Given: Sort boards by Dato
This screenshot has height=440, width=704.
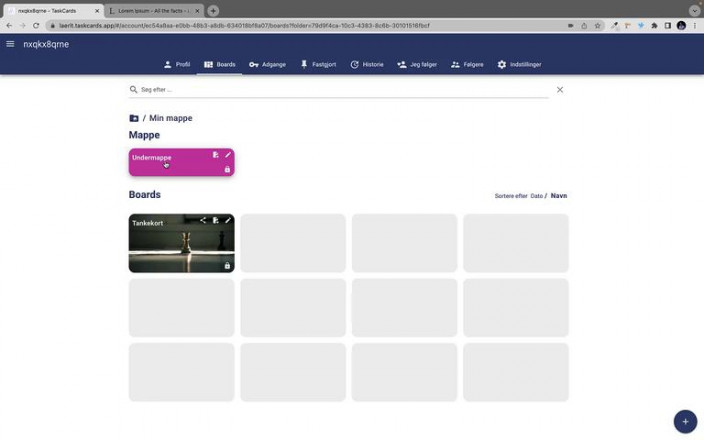Looking at the screenshot, I should (x=536, y=196).
